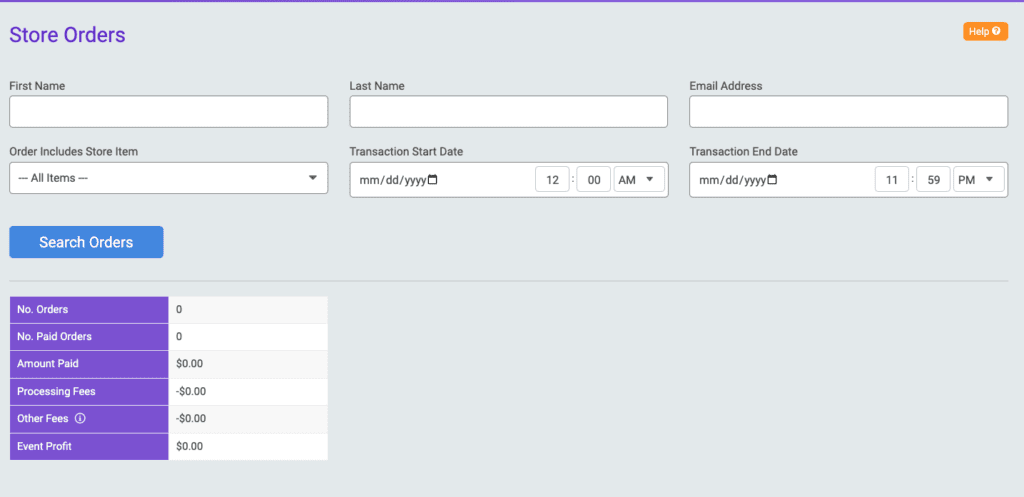This screenshot has height=497, width=1024.
Task: Focus the Last Name field
Action: coord(509,112)
